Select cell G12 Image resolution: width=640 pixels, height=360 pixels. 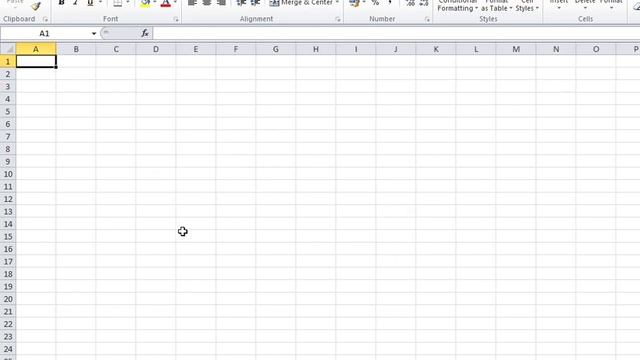[x=276, y=199]
